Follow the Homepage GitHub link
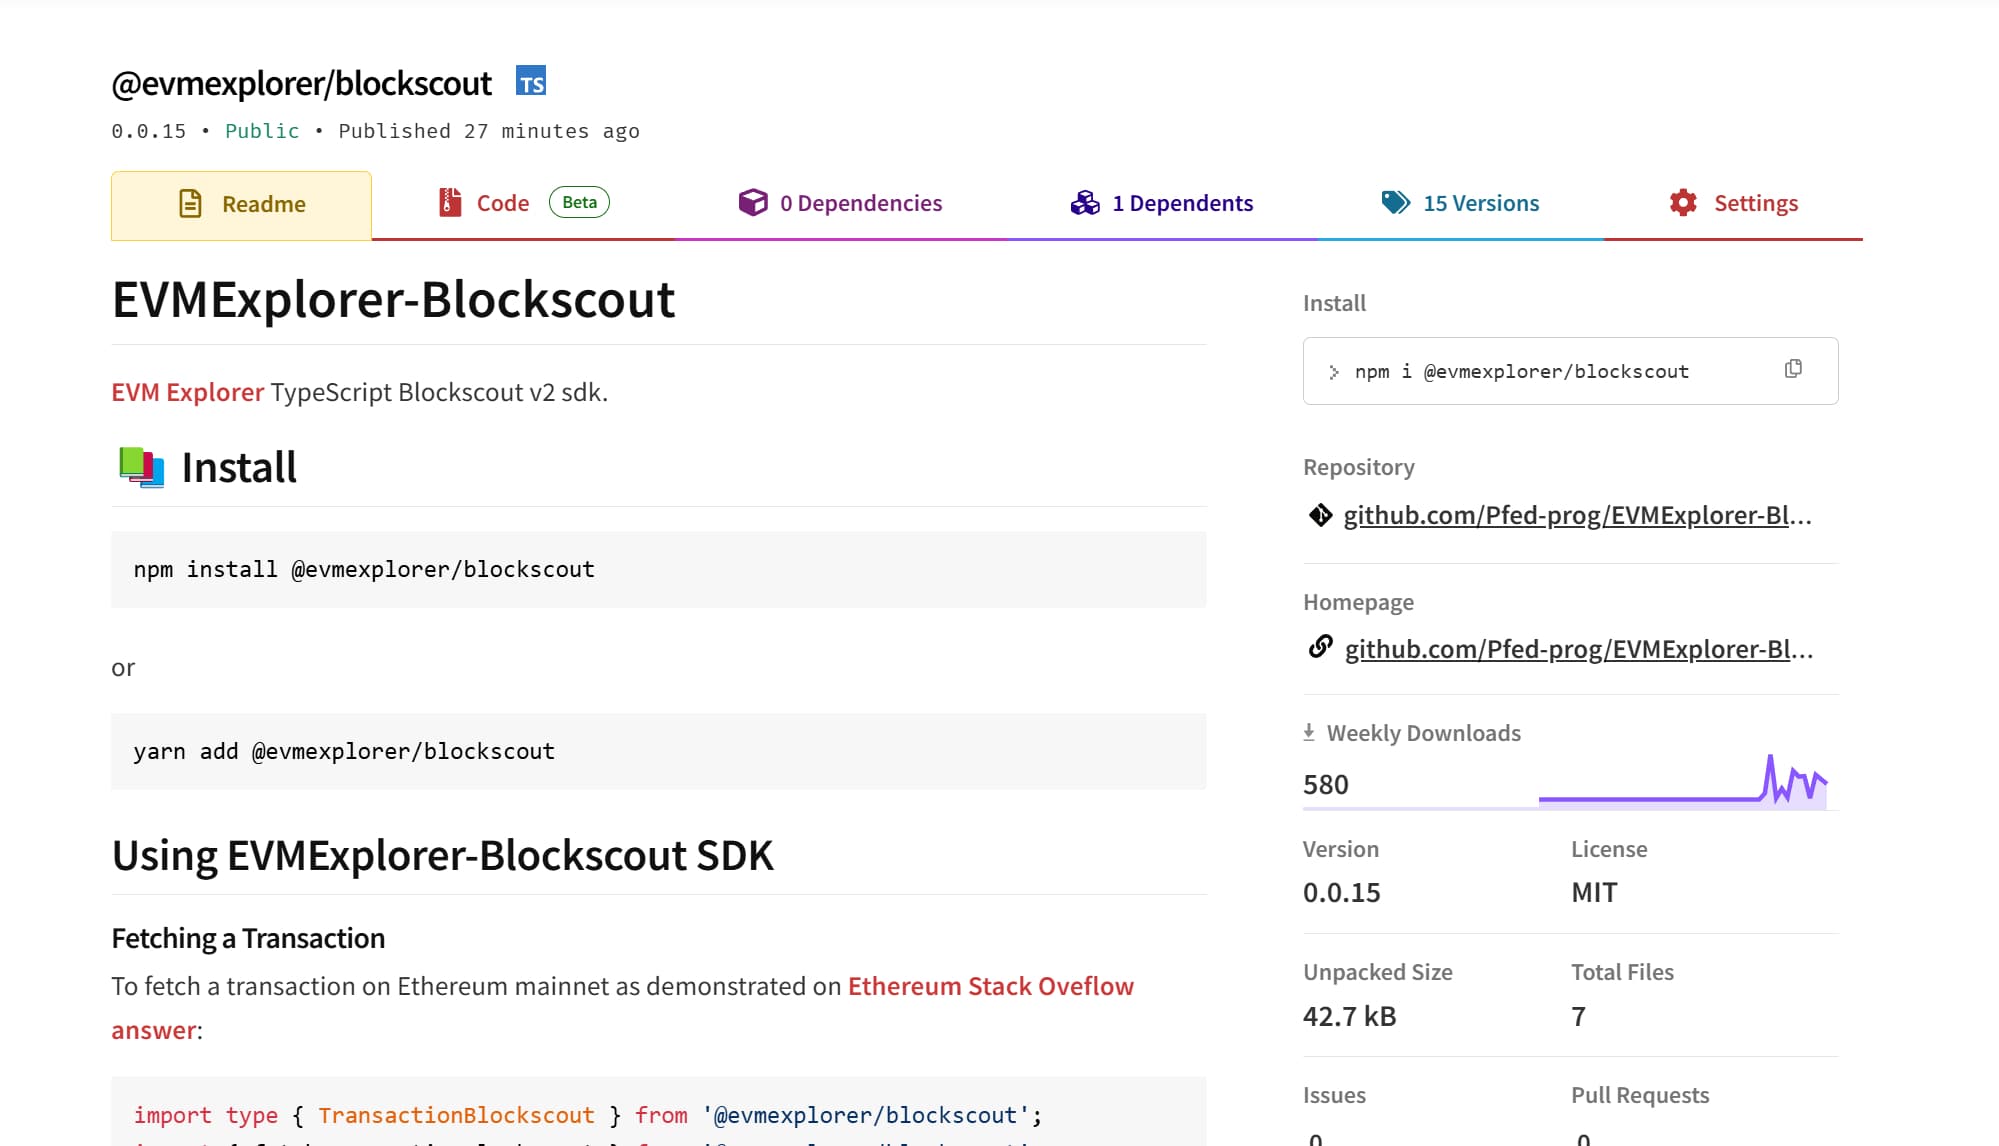1999x1146 pixels. tap(1578, 649)
